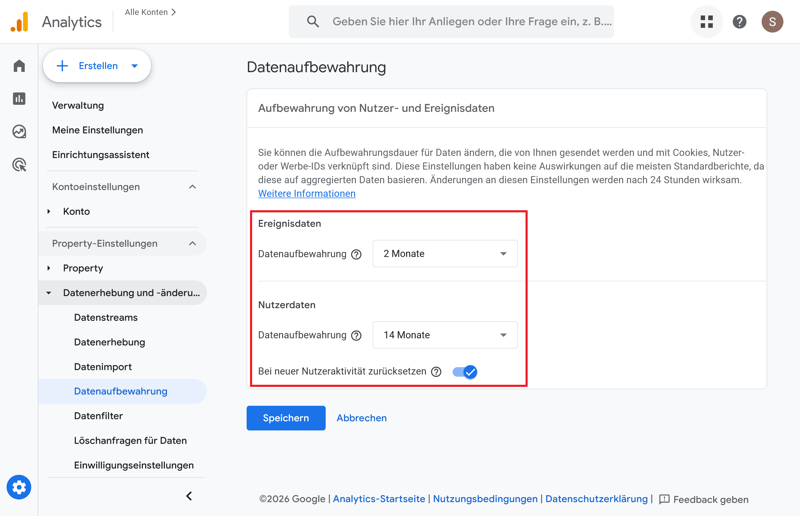Click help icon next to Ereignisdaten Datenaufbewahrung

tap(356, 254)
